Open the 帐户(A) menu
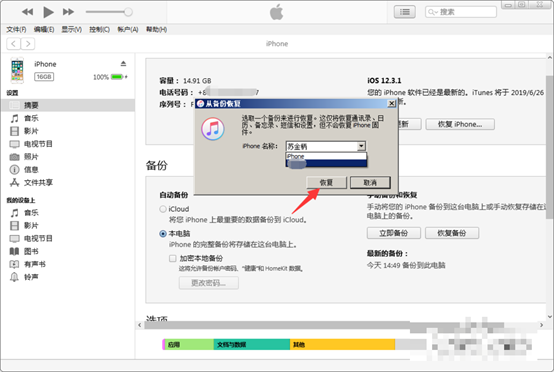The image size is (554, 372). pyautogui.click(x=128, y=30)
